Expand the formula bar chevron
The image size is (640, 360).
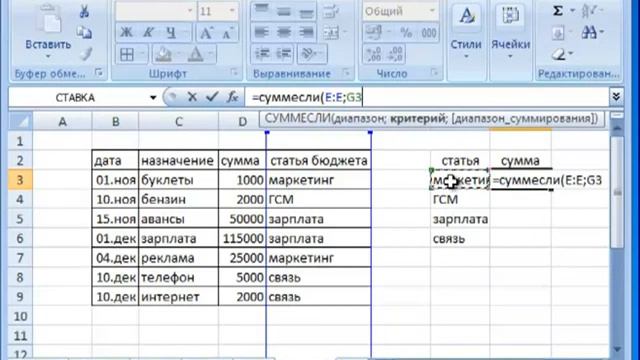616,97
